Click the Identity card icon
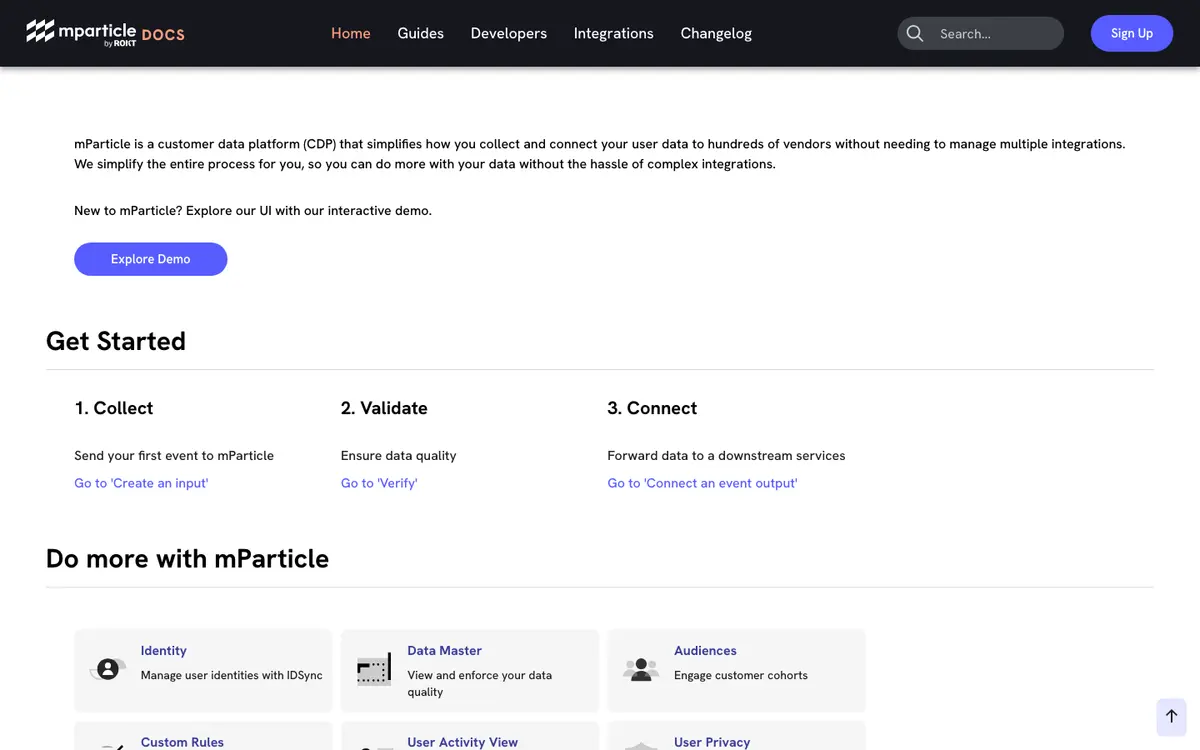Image resolution: width=1200 pixels, height=750 pixels. 108,669
